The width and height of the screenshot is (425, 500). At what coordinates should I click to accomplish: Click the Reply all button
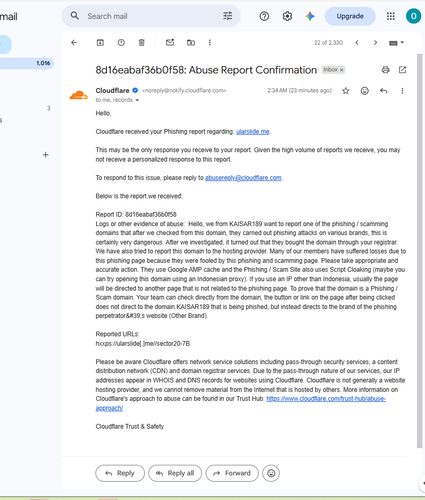coord(175,473)
